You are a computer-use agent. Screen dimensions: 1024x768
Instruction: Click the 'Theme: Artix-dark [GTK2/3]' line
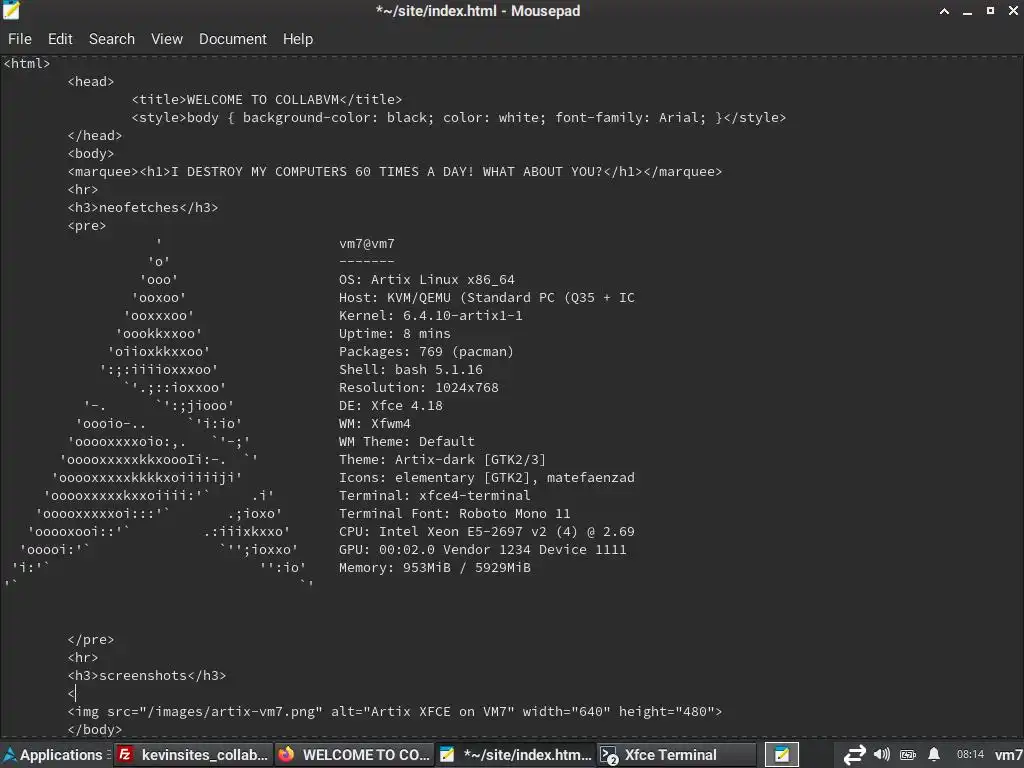[442, 460]
